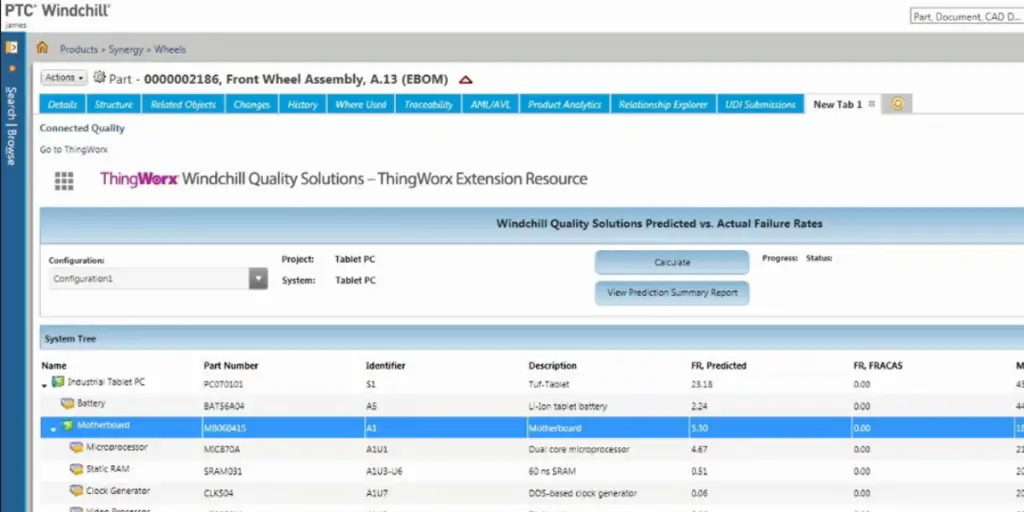This screenshot has width=1024, height=512.
Task: Select the Battery tree row name
Action: [91, 404]
